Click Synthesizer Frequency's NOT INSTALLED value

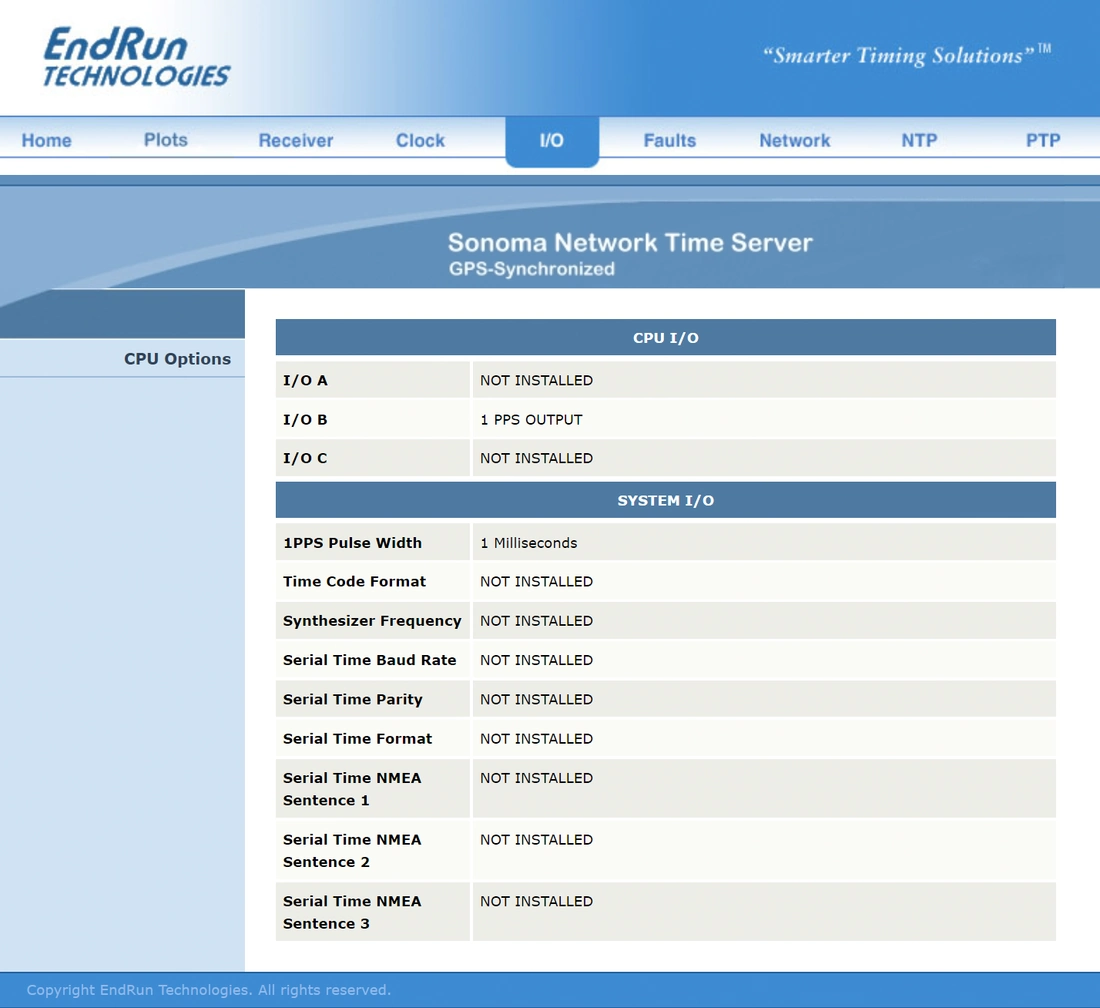537,621
